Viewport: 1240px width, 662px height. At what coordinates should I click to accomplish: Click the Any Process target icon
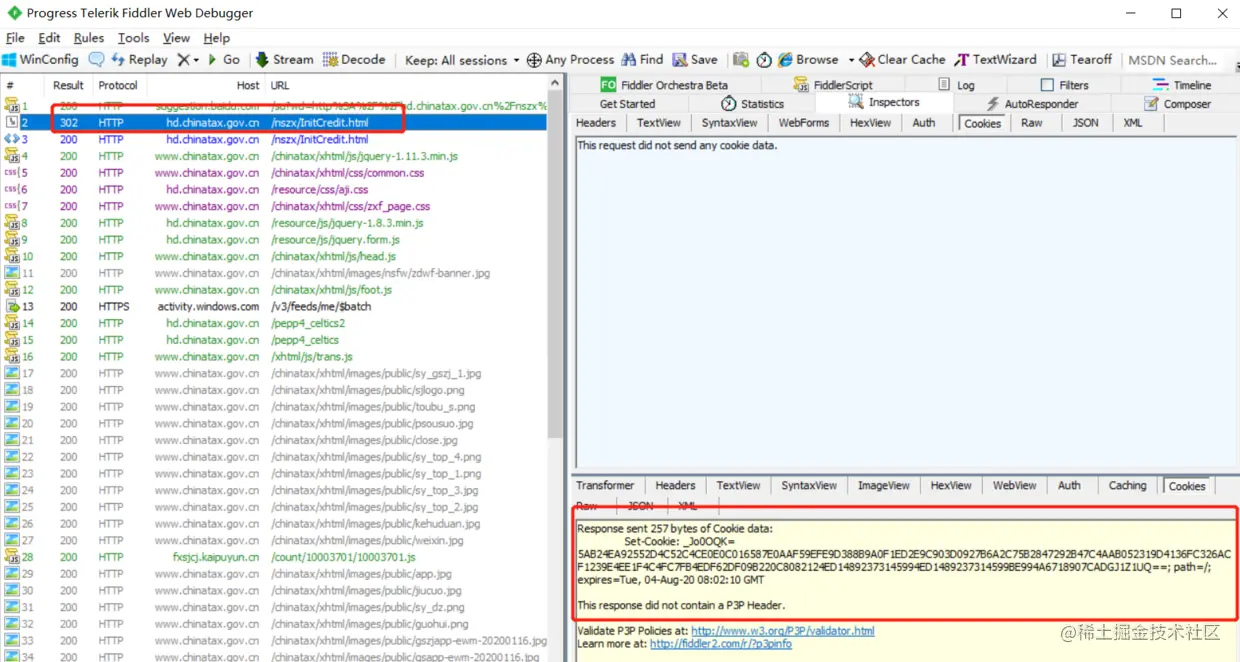(x=534, y=60)
